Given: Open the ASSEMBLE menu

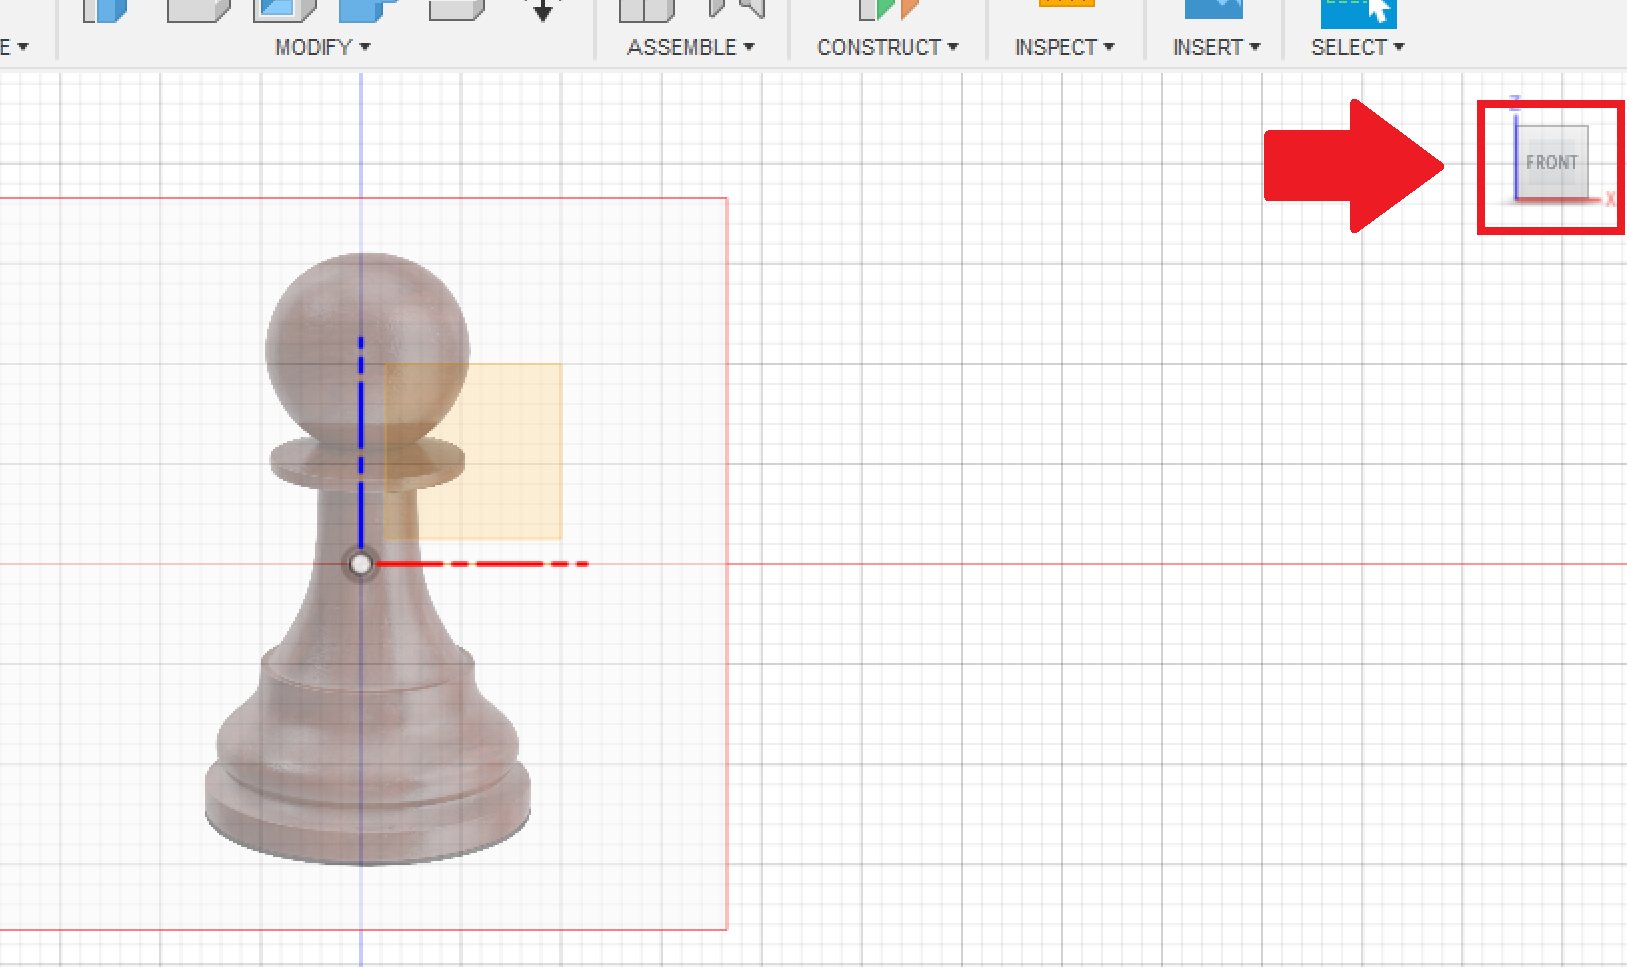Looking at the screenshot, I should pyautogui.click(x=690, y=46).
